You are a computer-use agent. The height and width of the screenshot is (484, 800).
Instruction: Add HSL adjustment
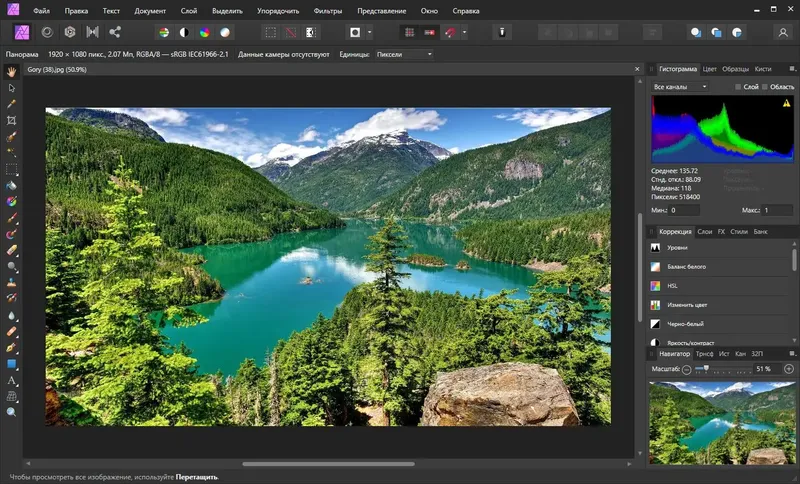tap(719, 286)
